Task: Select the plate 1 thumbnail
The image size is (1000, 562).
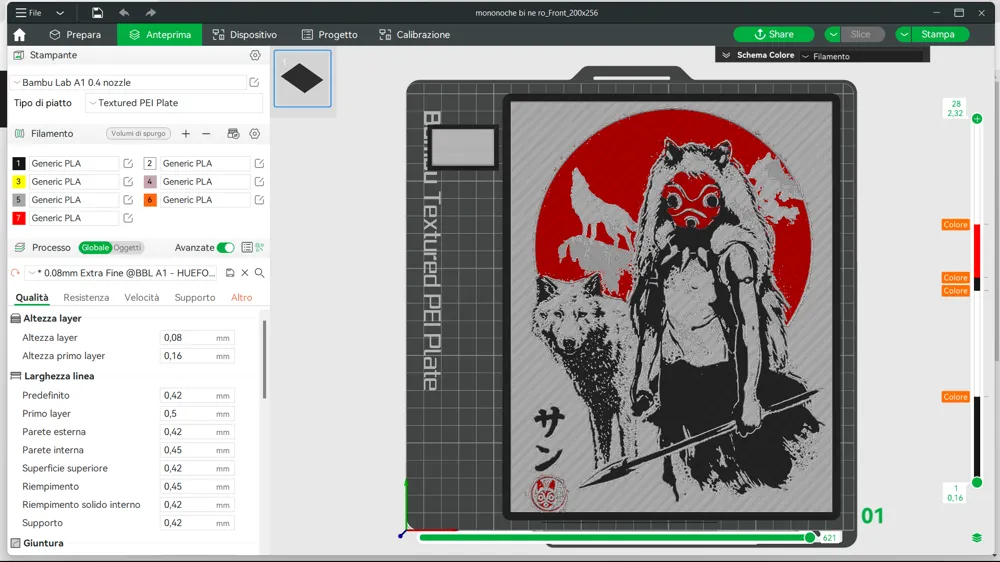Action: [303, 78]
